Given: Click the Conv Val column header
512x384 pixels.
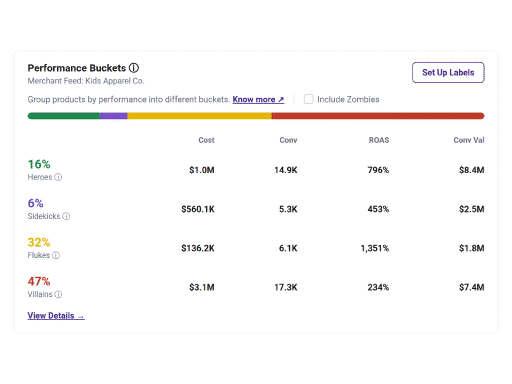Looking at the screenshot, I should point(469,140).
